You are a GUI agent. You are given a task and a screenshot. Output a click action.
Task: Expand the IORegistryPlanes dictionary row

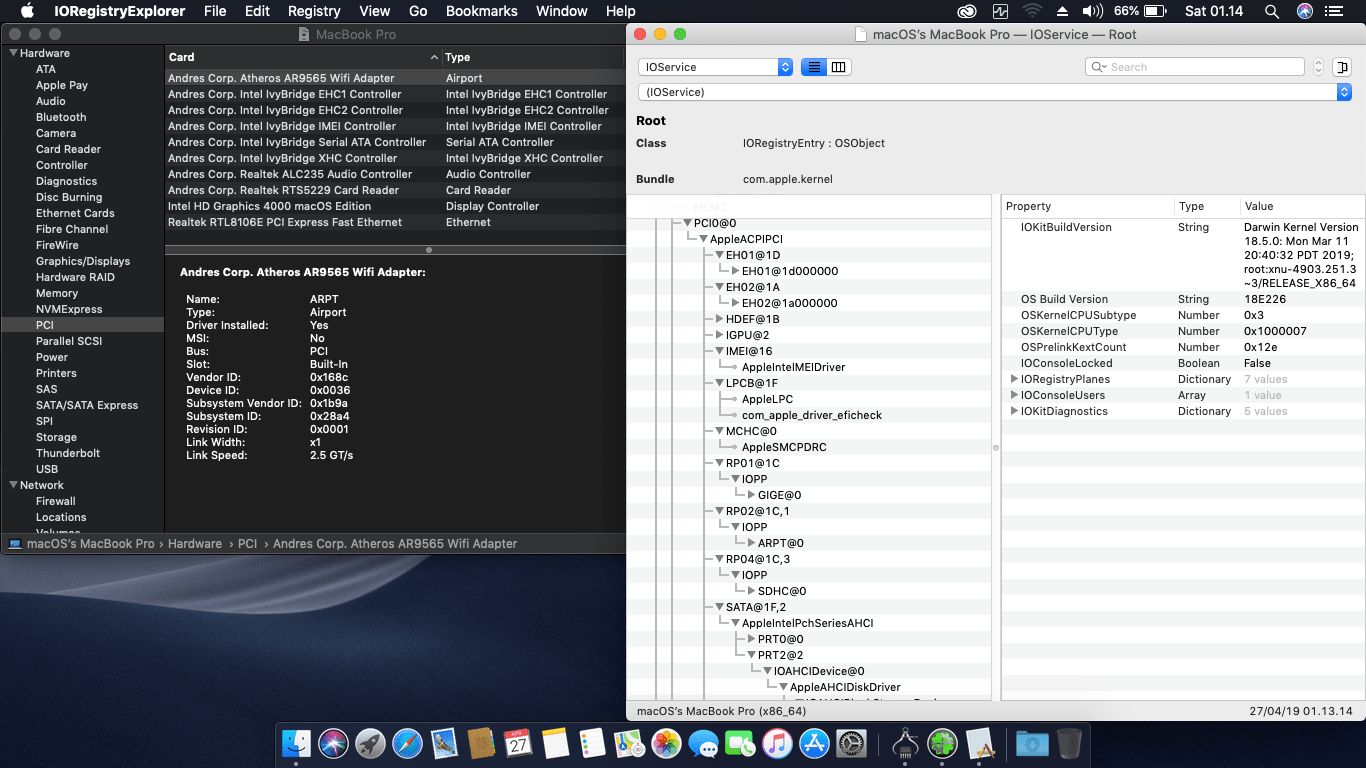click(x=1014, y=379)
